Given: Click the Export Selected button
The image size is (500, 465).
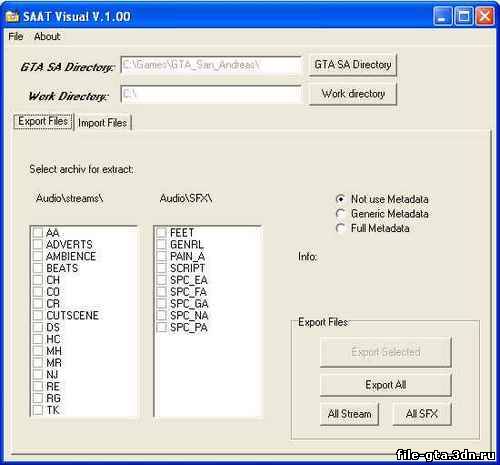Looking at the screenshot, I should [386, 352].
